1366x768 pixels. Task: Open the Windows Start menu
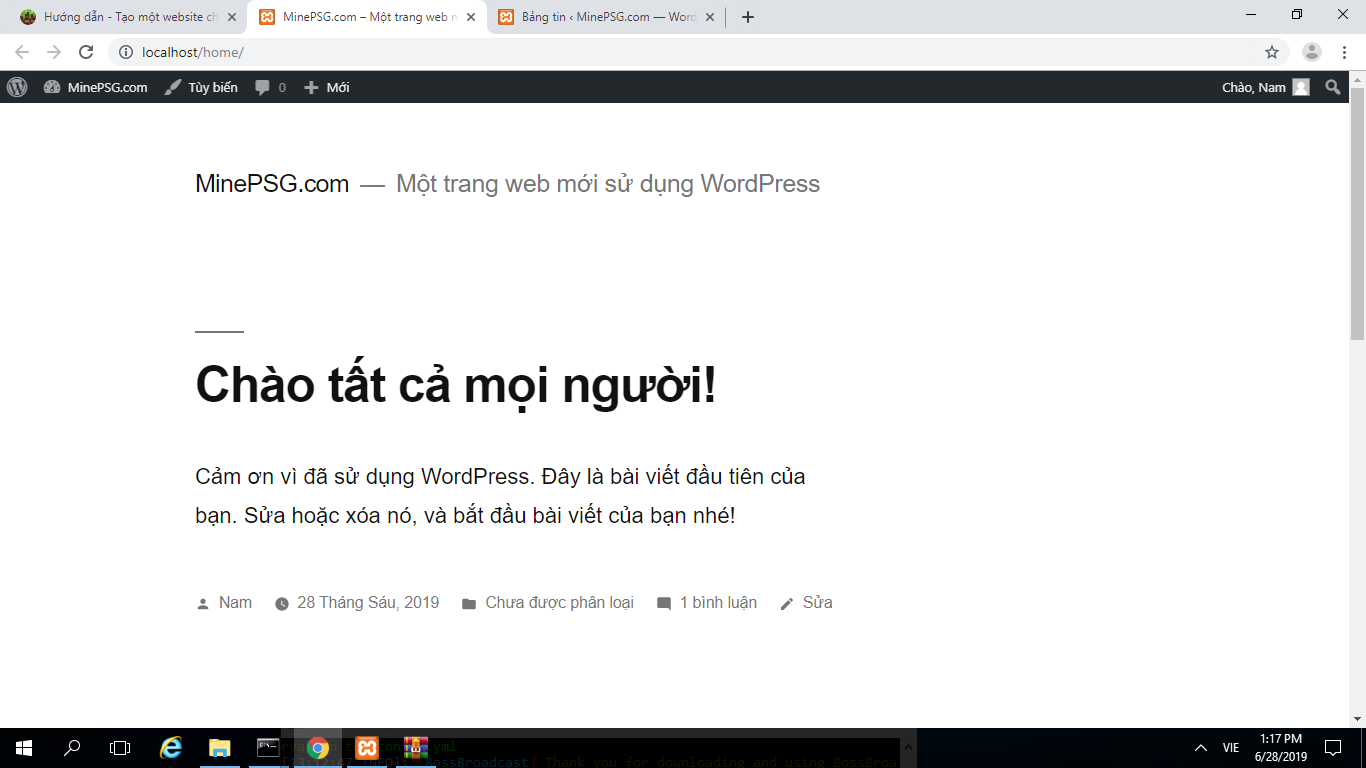point(24,747)
